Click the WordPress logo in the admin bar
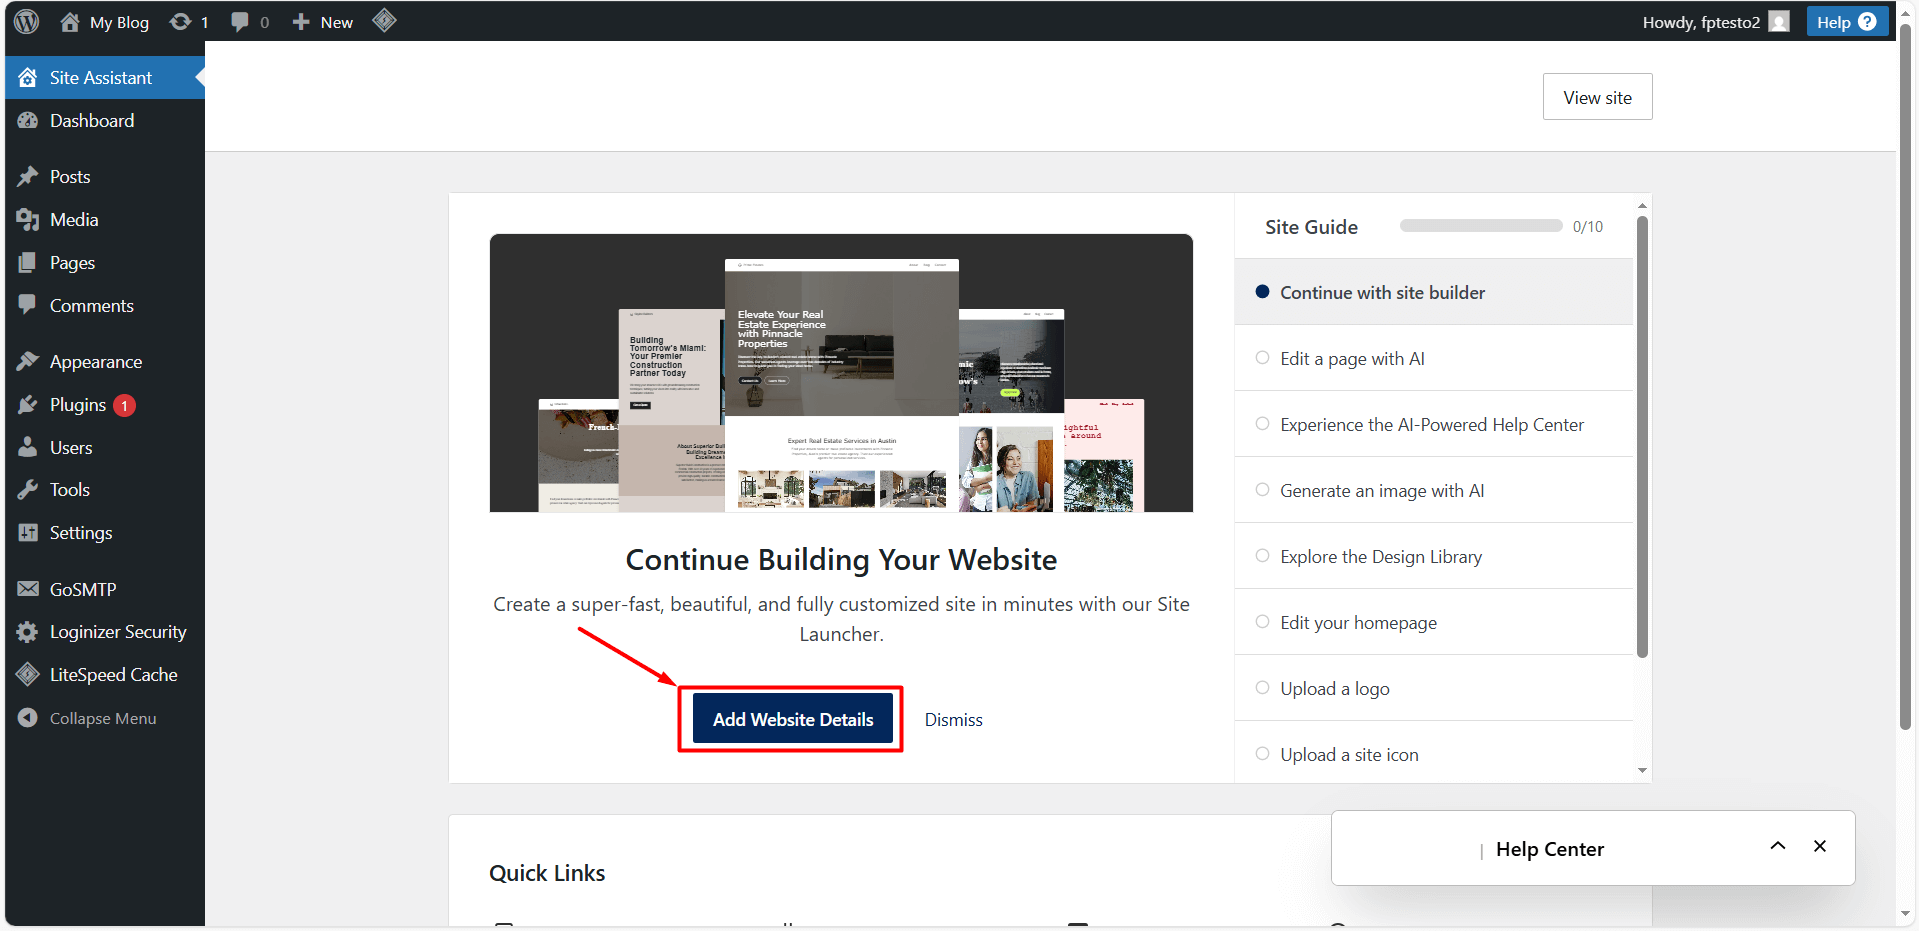This screenshot has height=931, width=1919. [24, 21]
